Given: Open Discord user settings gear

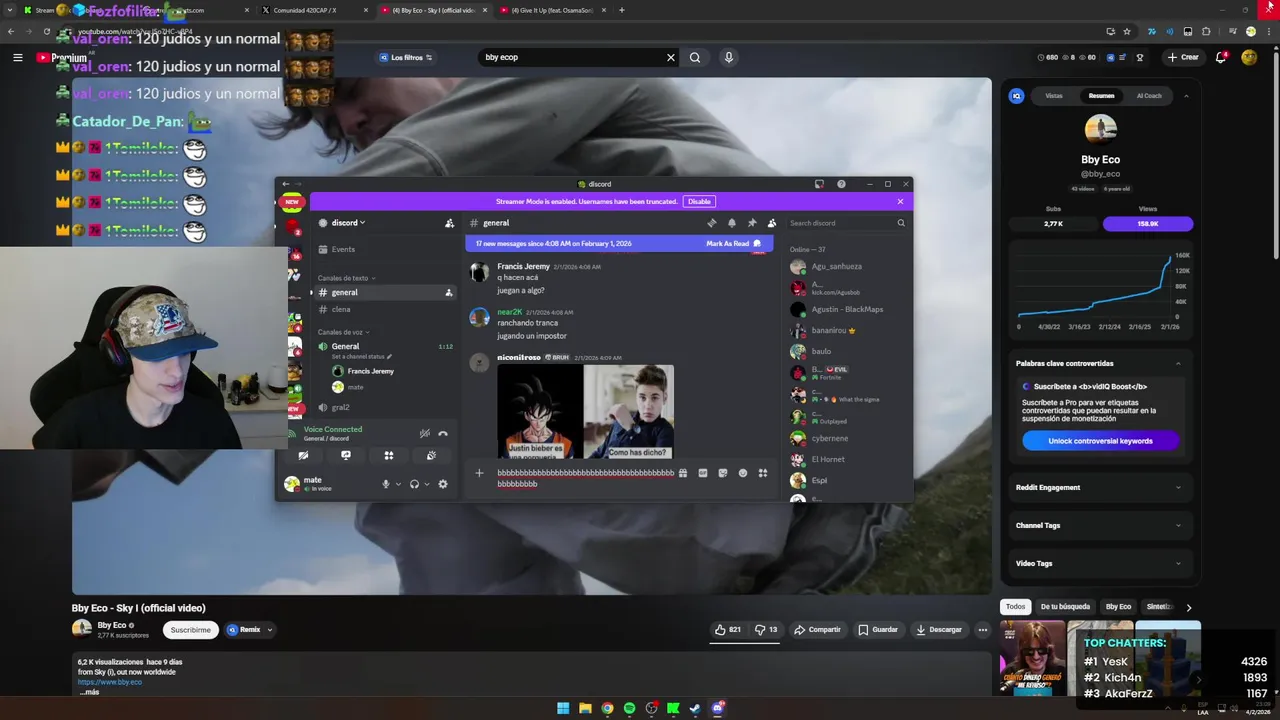Looking at the screenshot, I should point(443,484).
